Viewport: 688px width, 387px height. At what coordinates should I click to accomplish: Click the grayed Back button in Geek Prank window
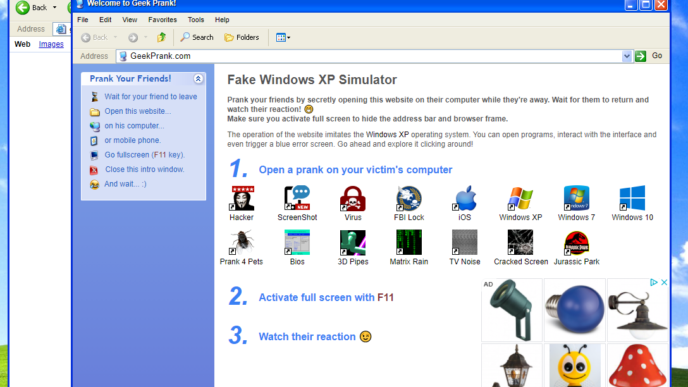[94, 37]
